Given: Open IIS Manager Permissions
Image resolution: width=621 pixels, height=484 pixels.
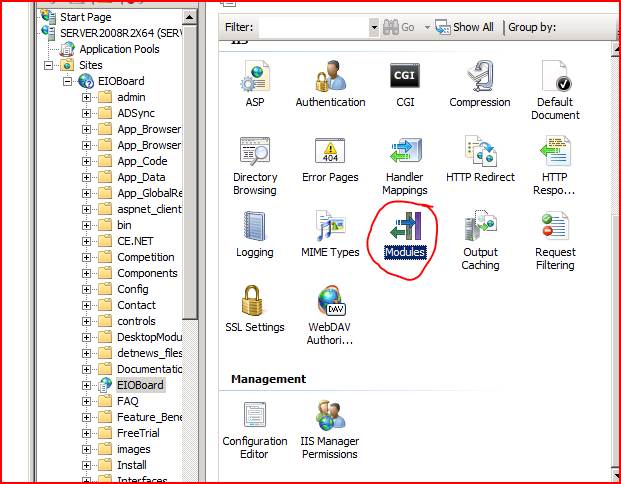Looking at the screenshot, I should 330,430.
